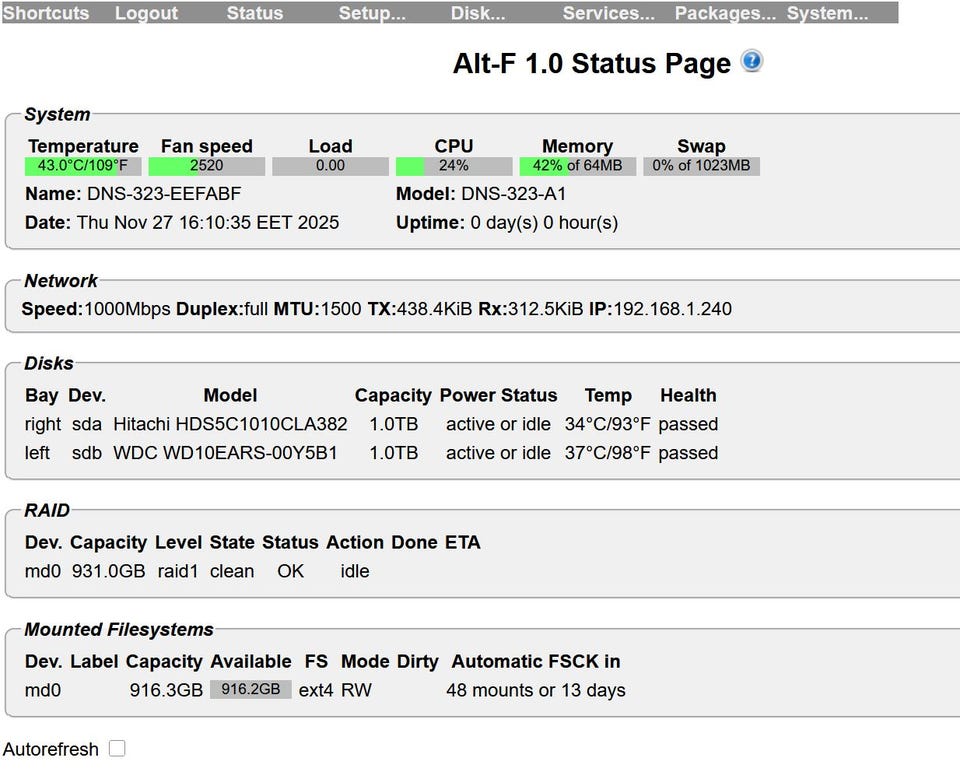The height and width of the screenshot is (779, 960).
Task: Click the Power Status column header
Action: pyautogui.click(x=498, y=395)
